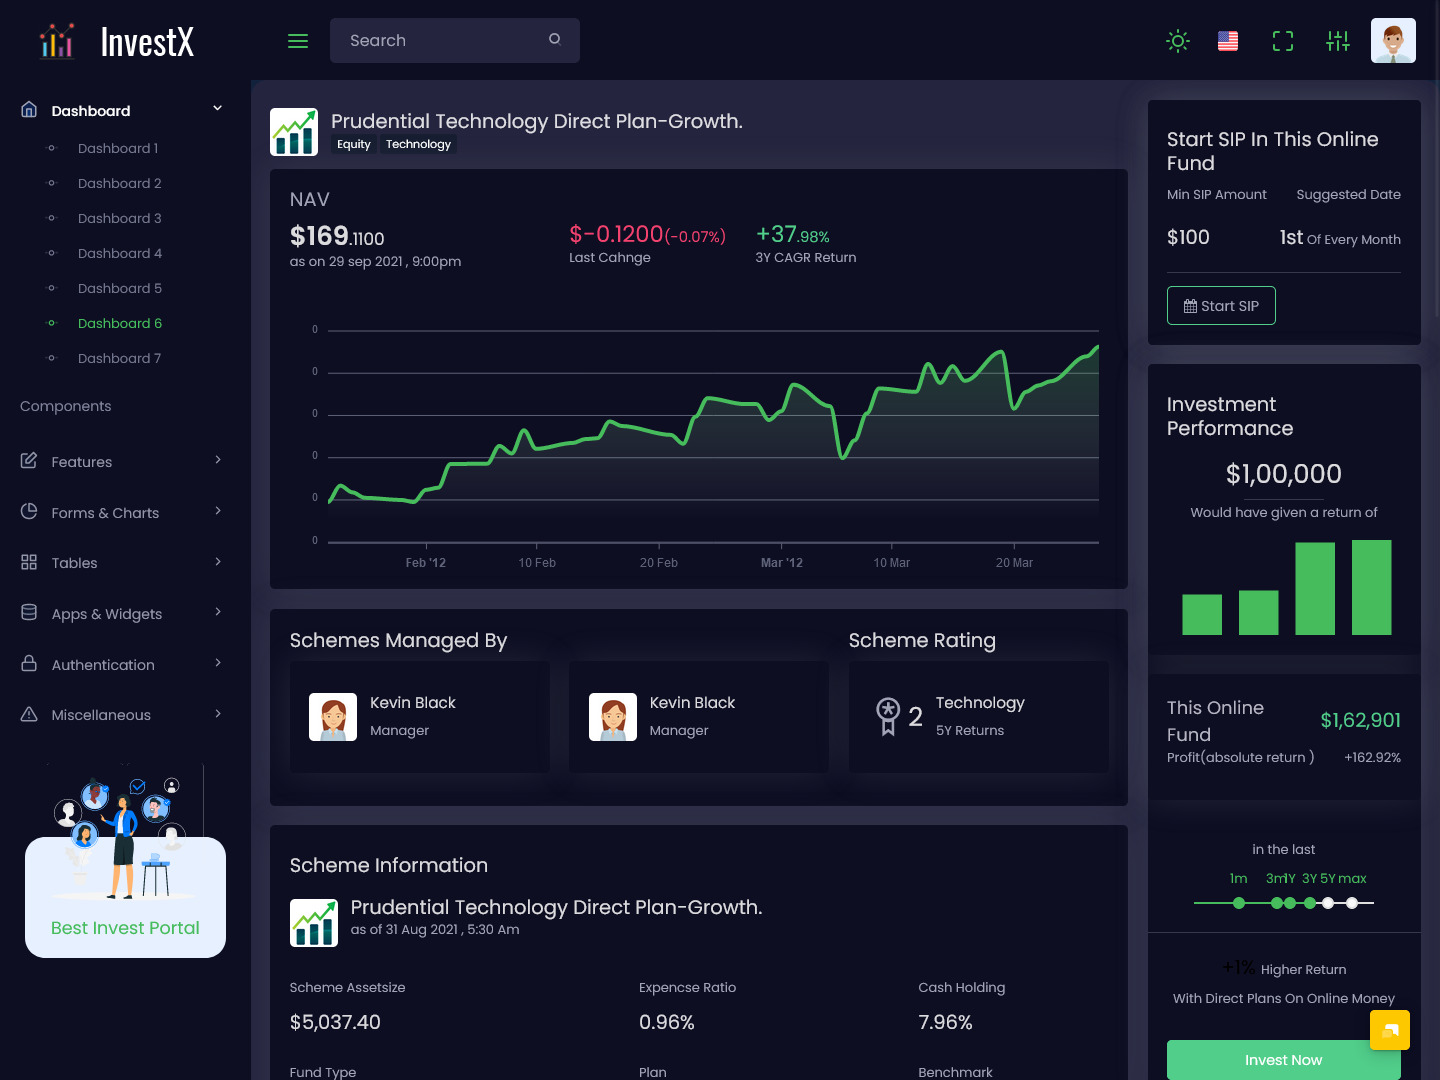Click the $100 min SIP amount

1188,237
